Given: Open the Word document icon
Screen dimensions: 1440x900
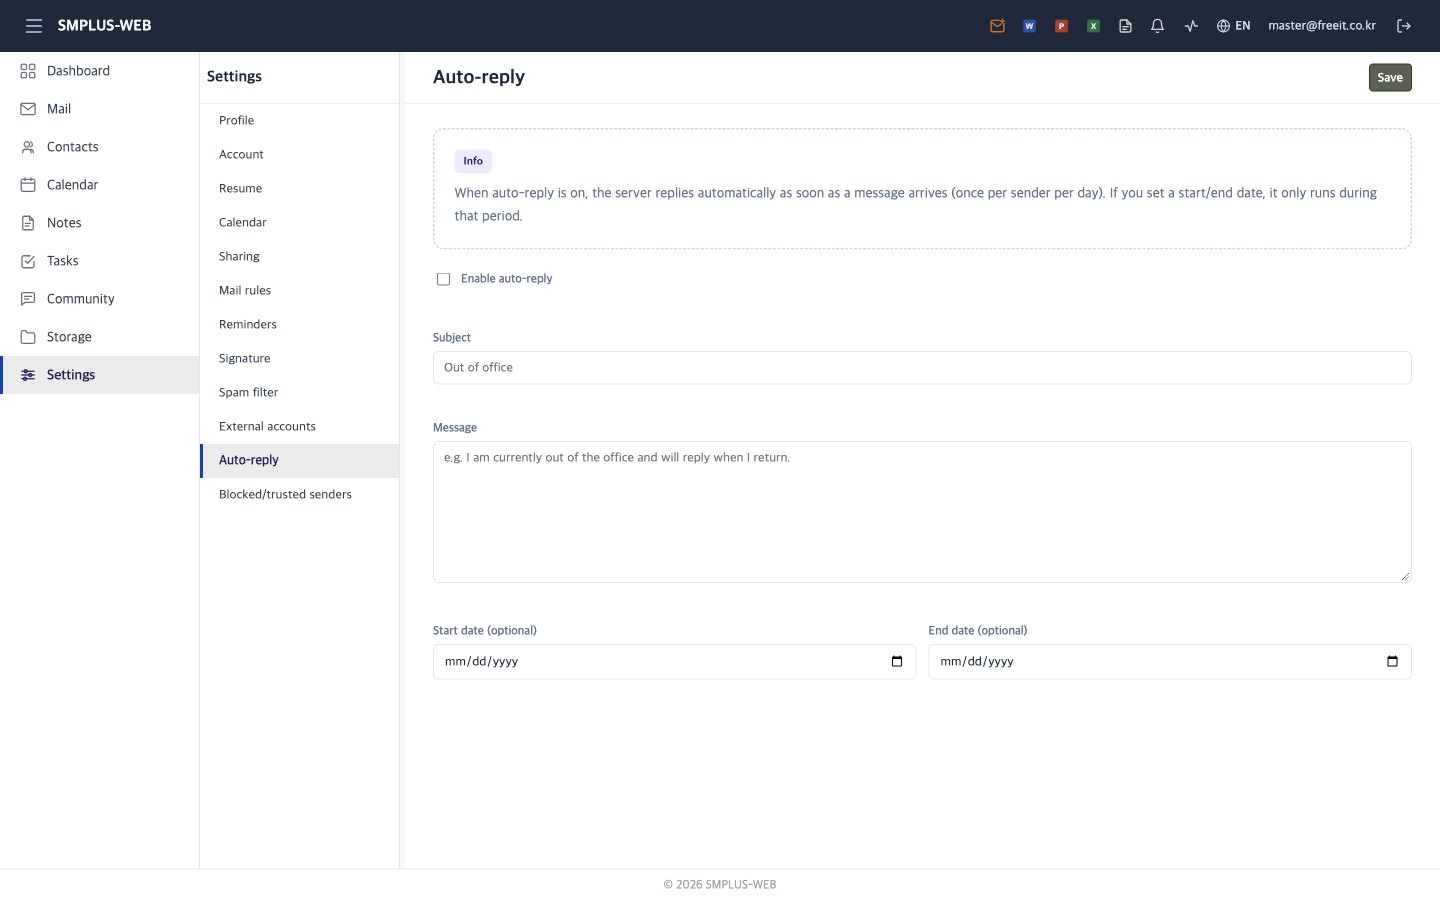Looking at the screenshot, I should point(1029,26).
